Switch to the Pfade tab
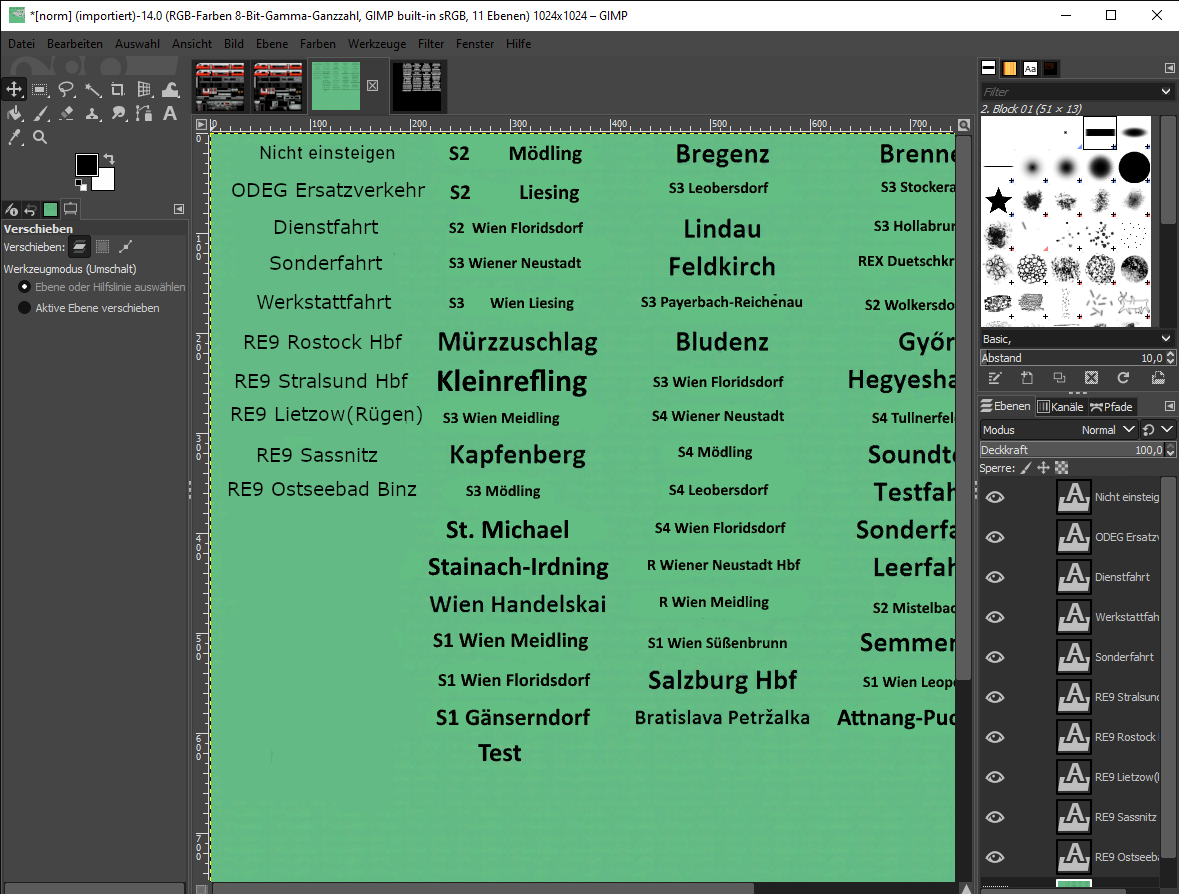Viewport: 1179px width, 894px height. pos(1111,407)
